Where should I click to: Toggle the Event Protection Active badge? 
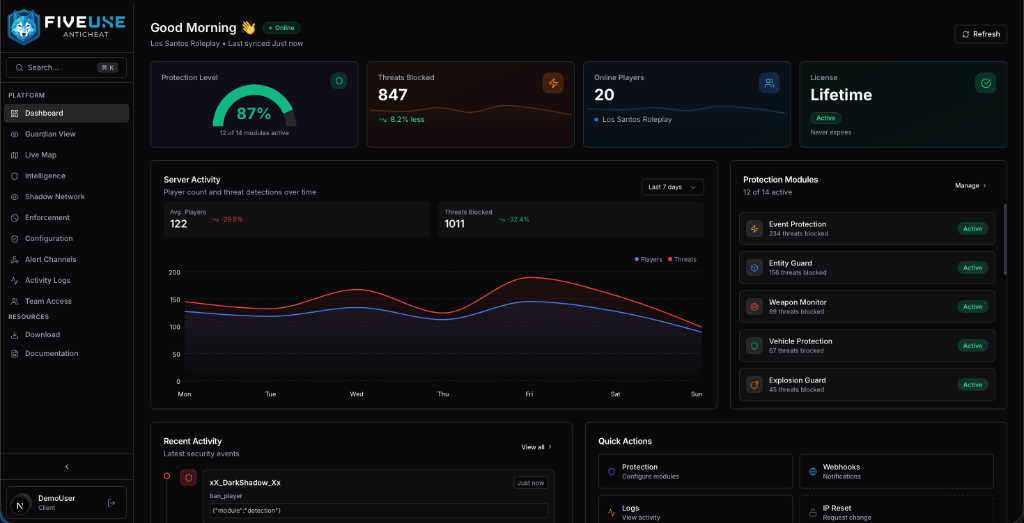972,229
